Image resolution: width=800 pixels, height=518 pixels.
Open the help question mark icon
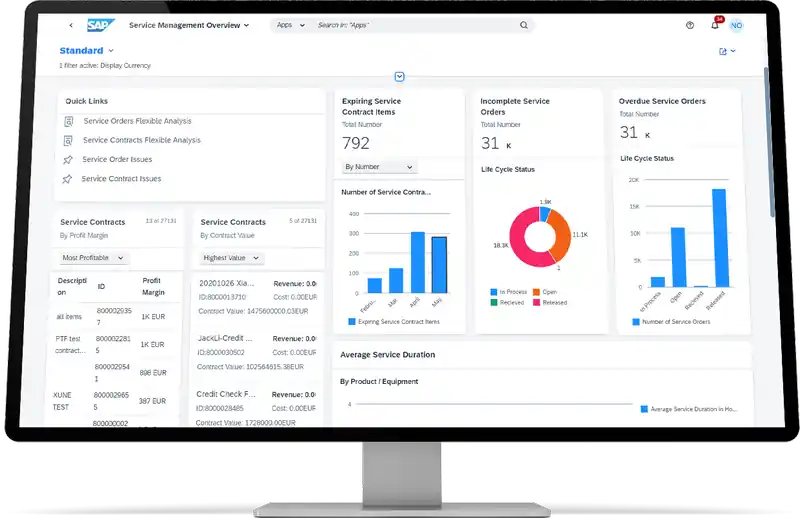tap(690, 25)
